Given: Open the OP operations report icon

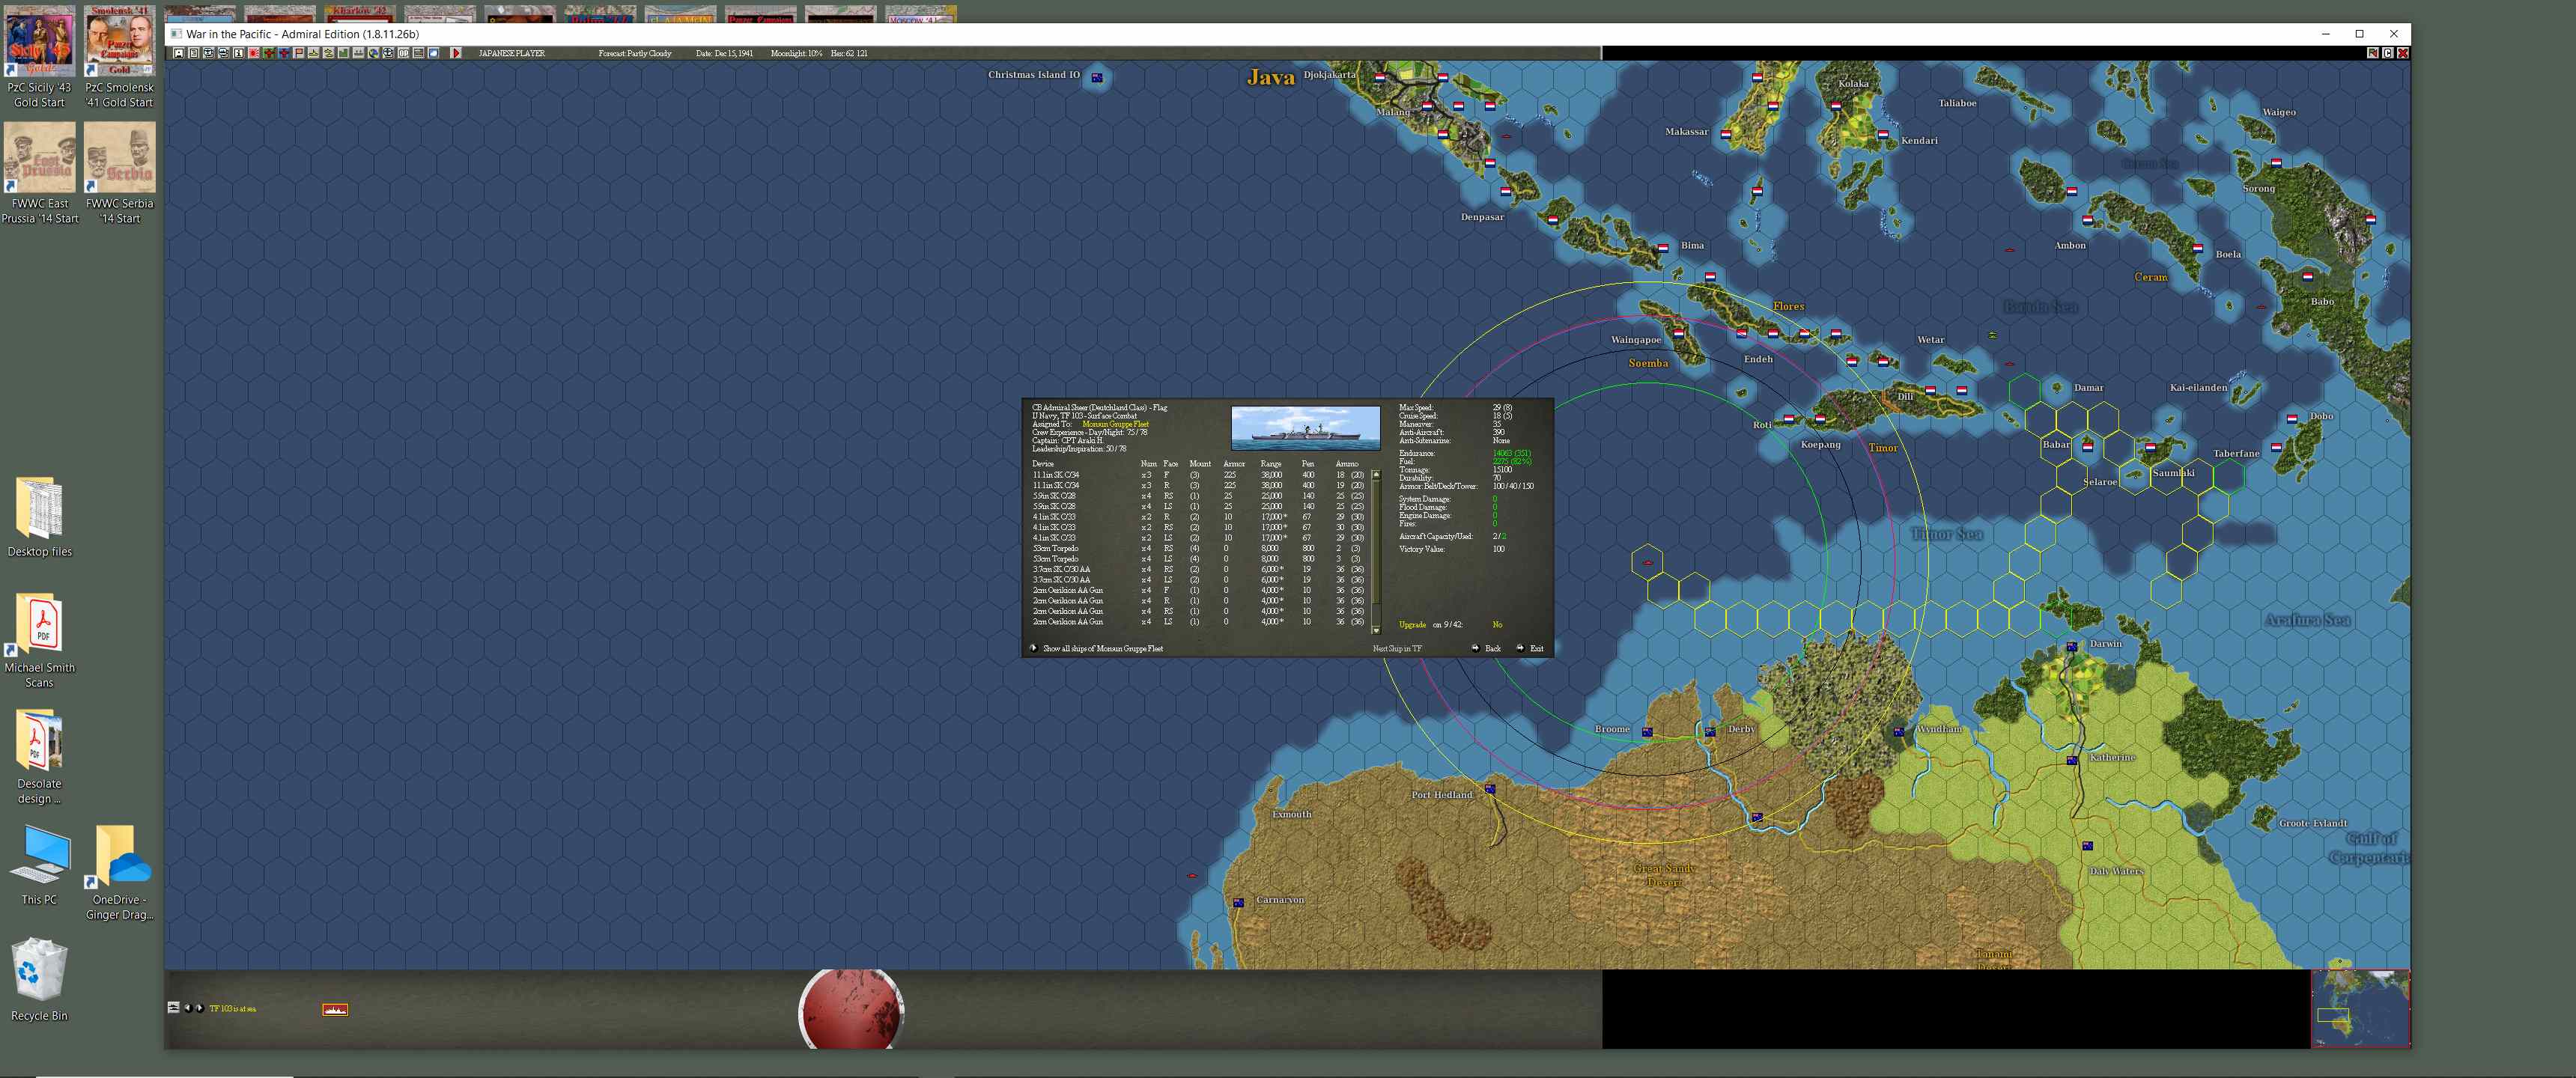Looking at the screenshot, I should 404,53.
